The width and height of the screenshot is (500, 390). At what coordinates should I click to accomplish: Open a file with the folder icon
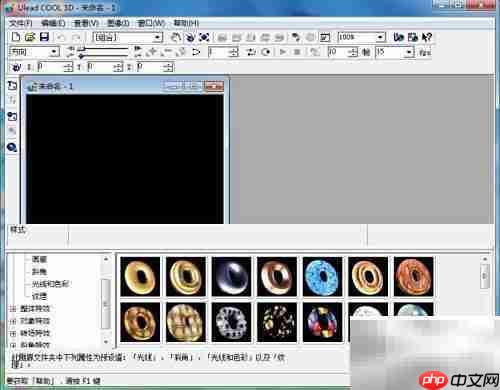click(x=30, y=37)
